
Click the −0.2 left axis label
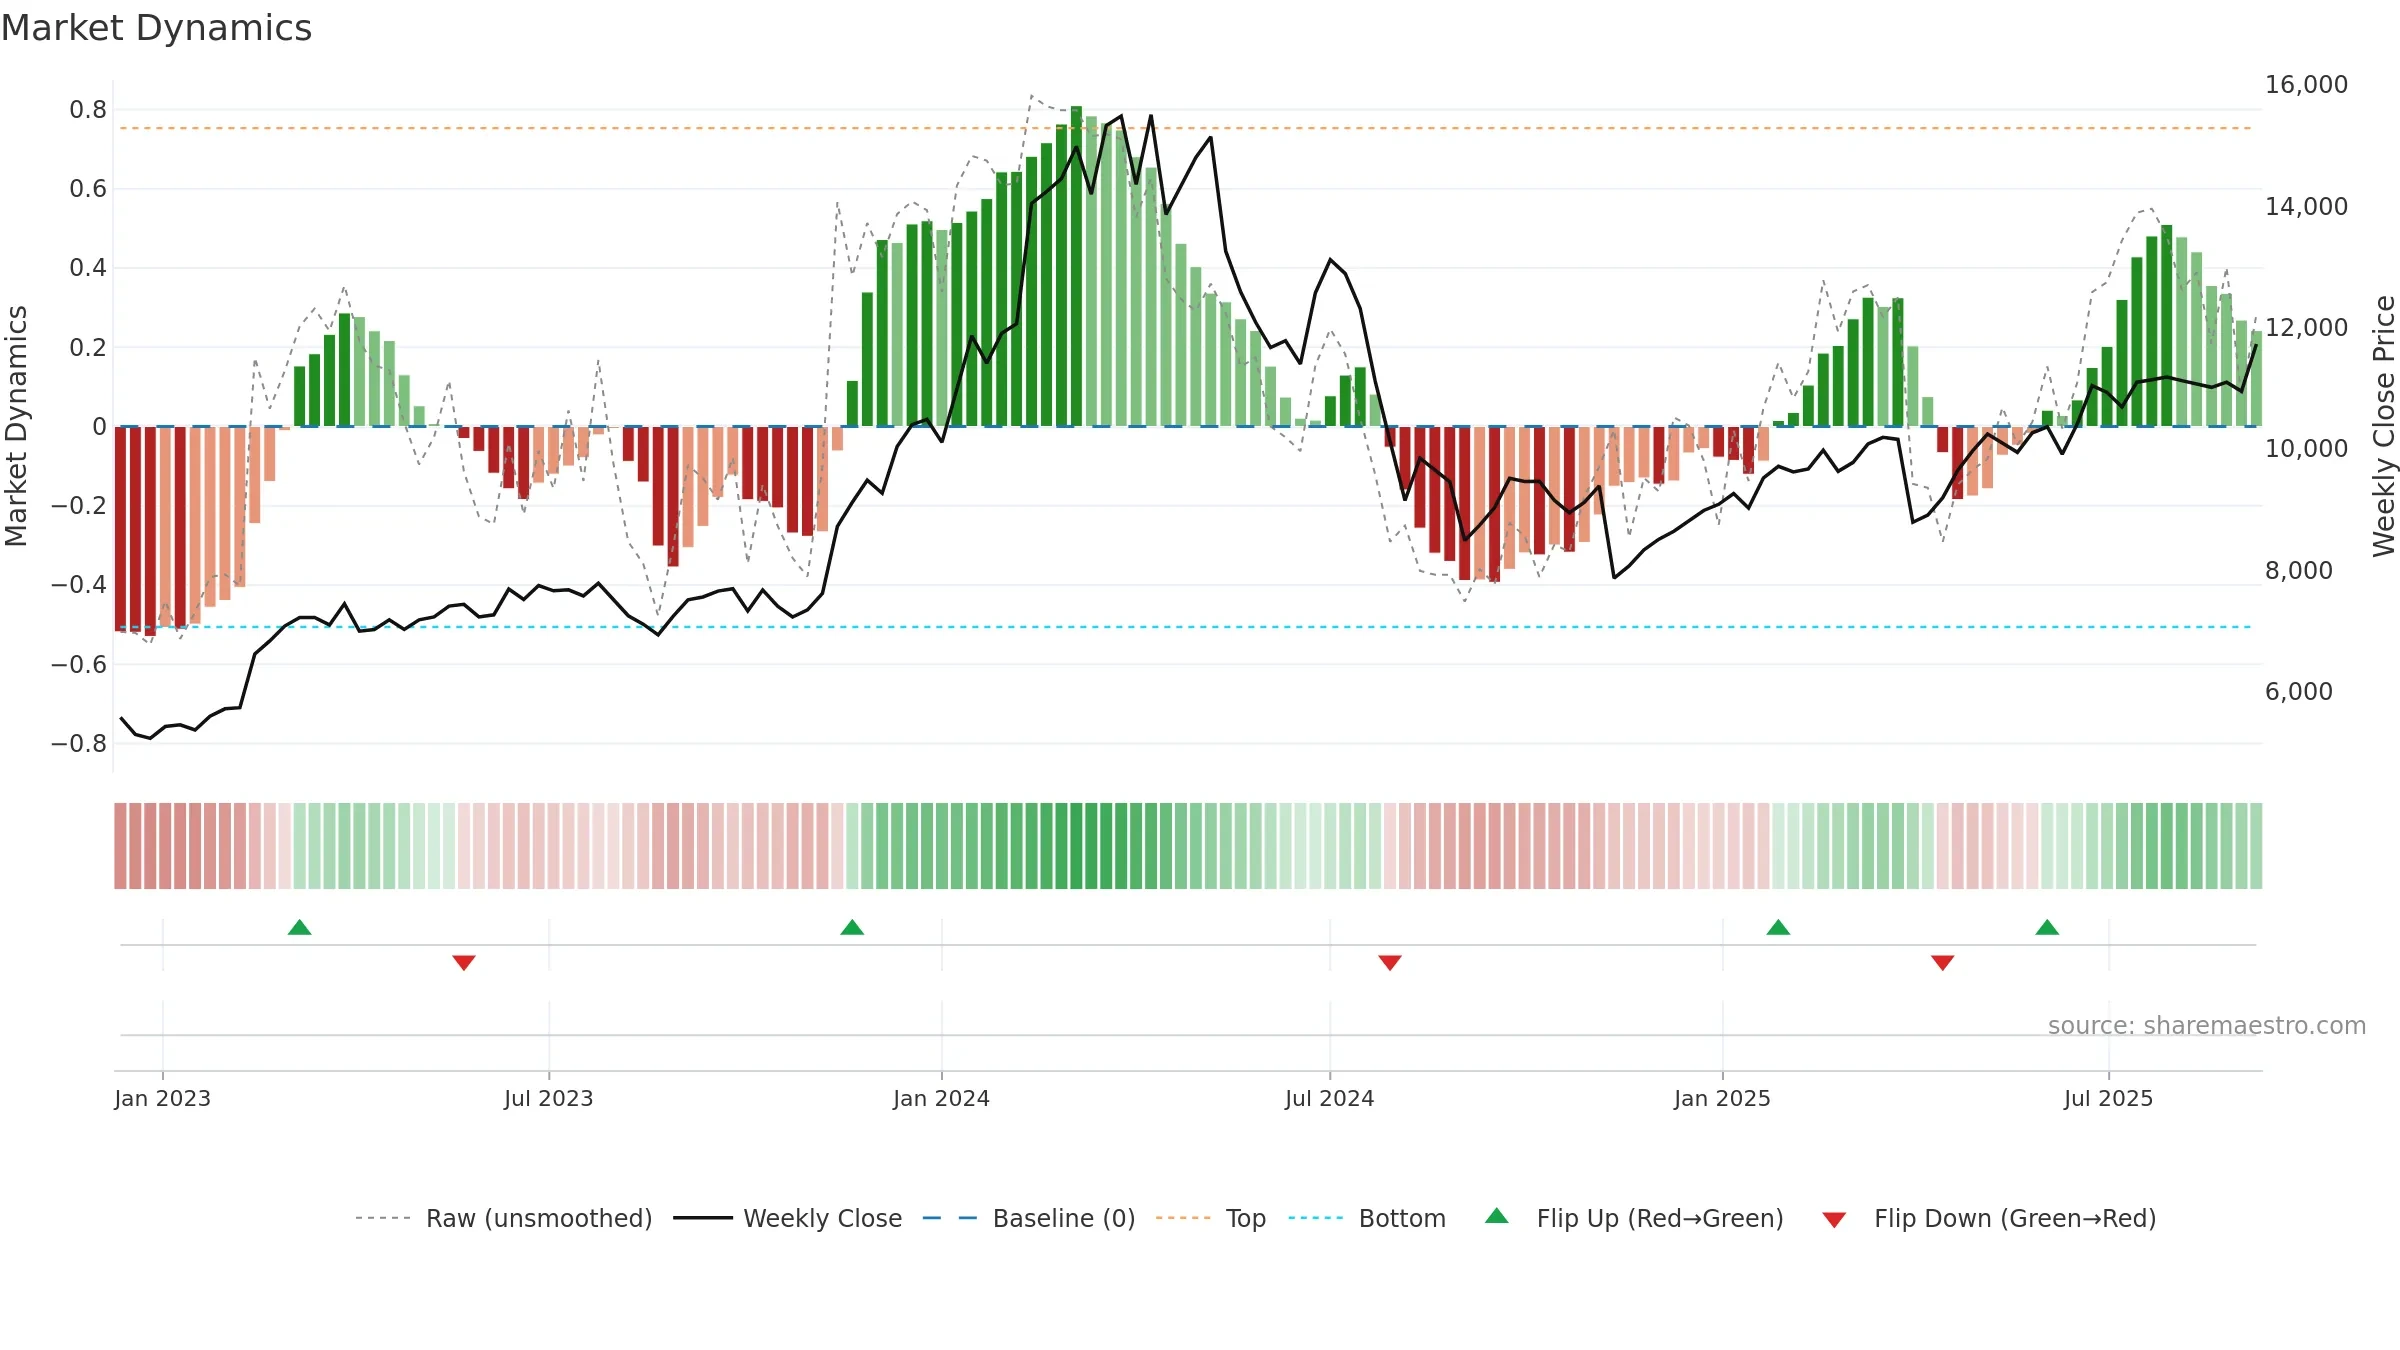(x=79, y=505)
